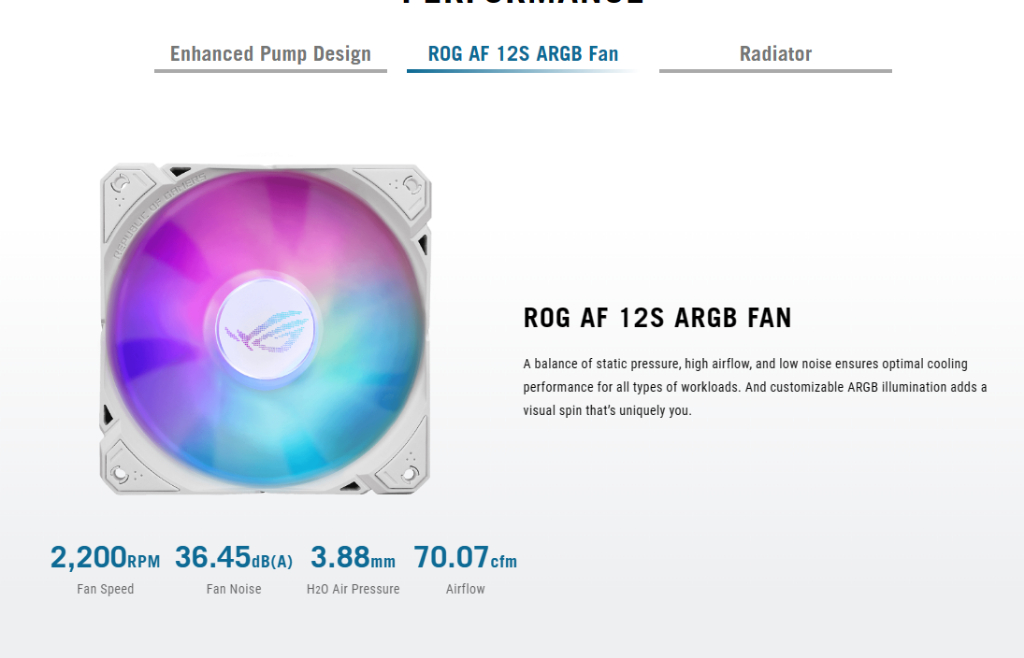Click the Airflow label

[465, 589]
